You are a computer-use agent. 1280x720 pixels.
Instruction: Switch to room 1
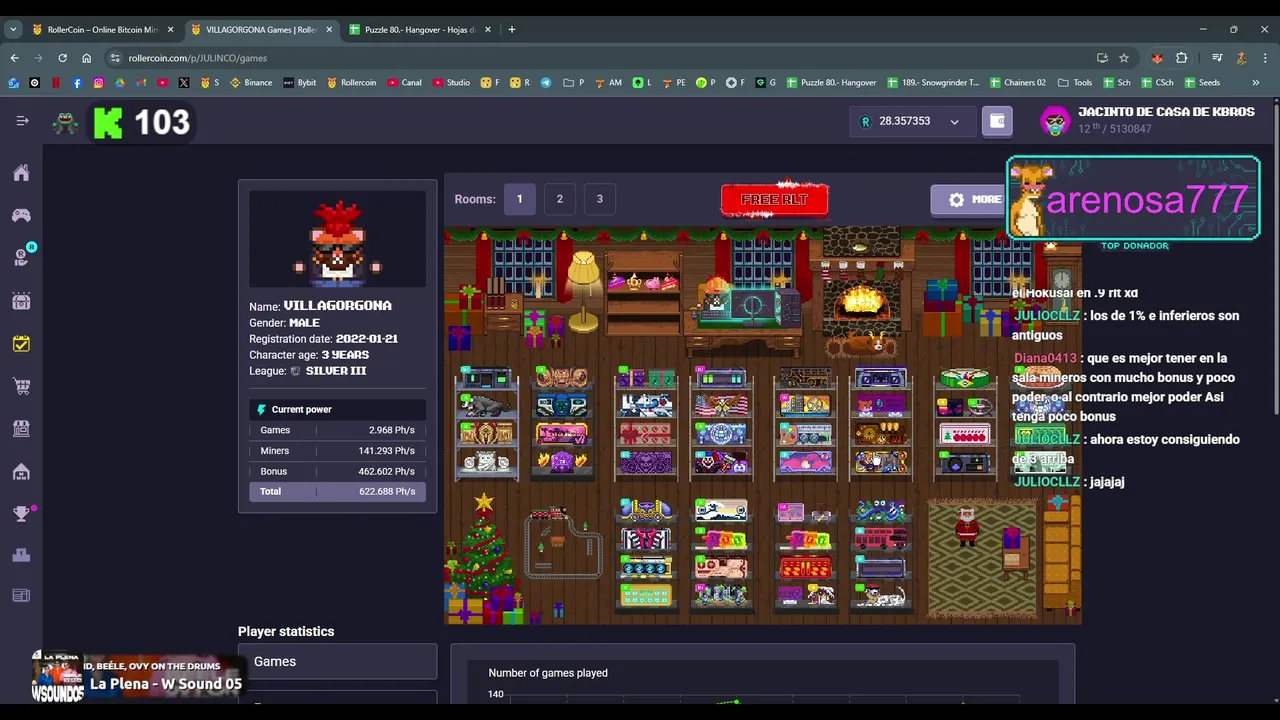(x=519, y=199)
